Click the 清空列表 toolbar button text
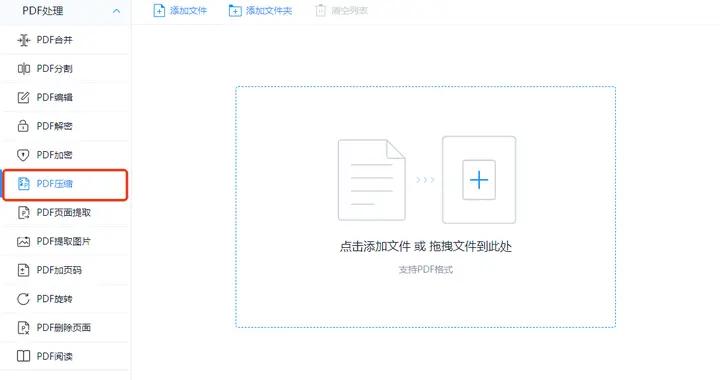Viewport: 720px width, 380px height. [x=349, y=11]
